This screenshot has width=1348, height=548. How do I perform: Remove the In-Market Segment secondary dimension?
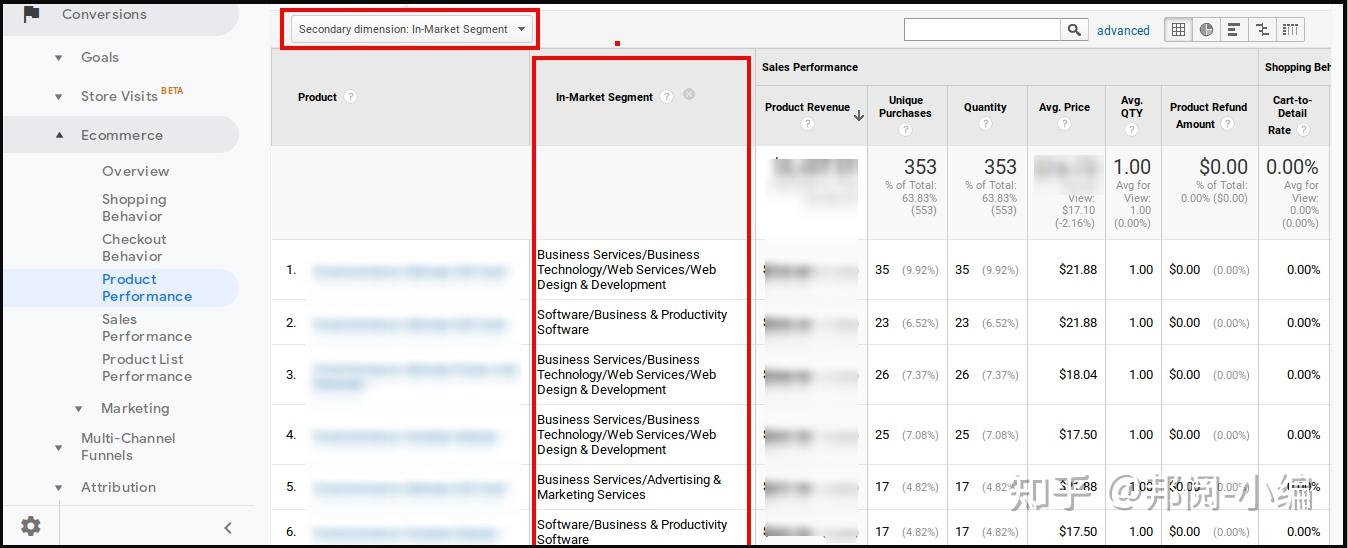(689, 94)
